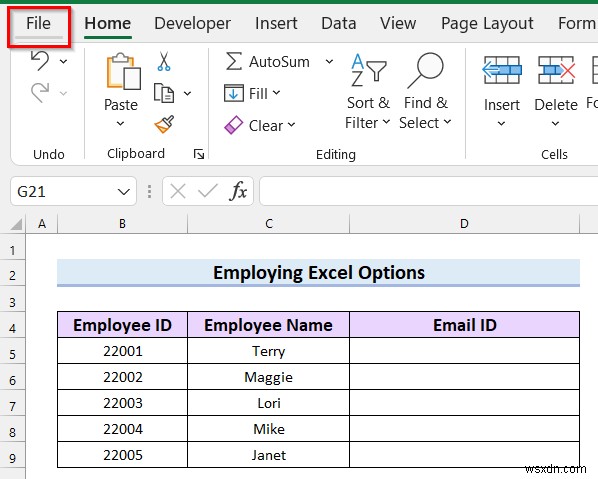Click the Redo arrow icon
Screen dimensions: 598x479
[x=40, y=93]
